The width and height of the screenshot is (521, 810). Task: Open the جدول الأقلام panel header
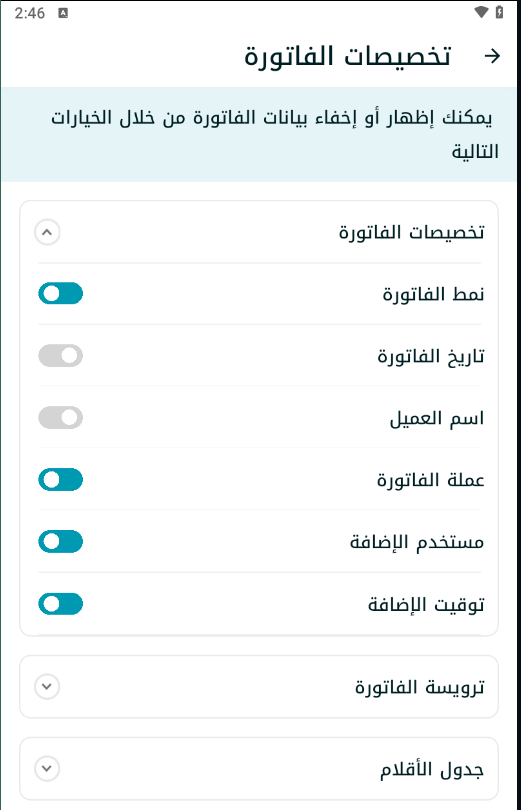click(x=259, y=768)
